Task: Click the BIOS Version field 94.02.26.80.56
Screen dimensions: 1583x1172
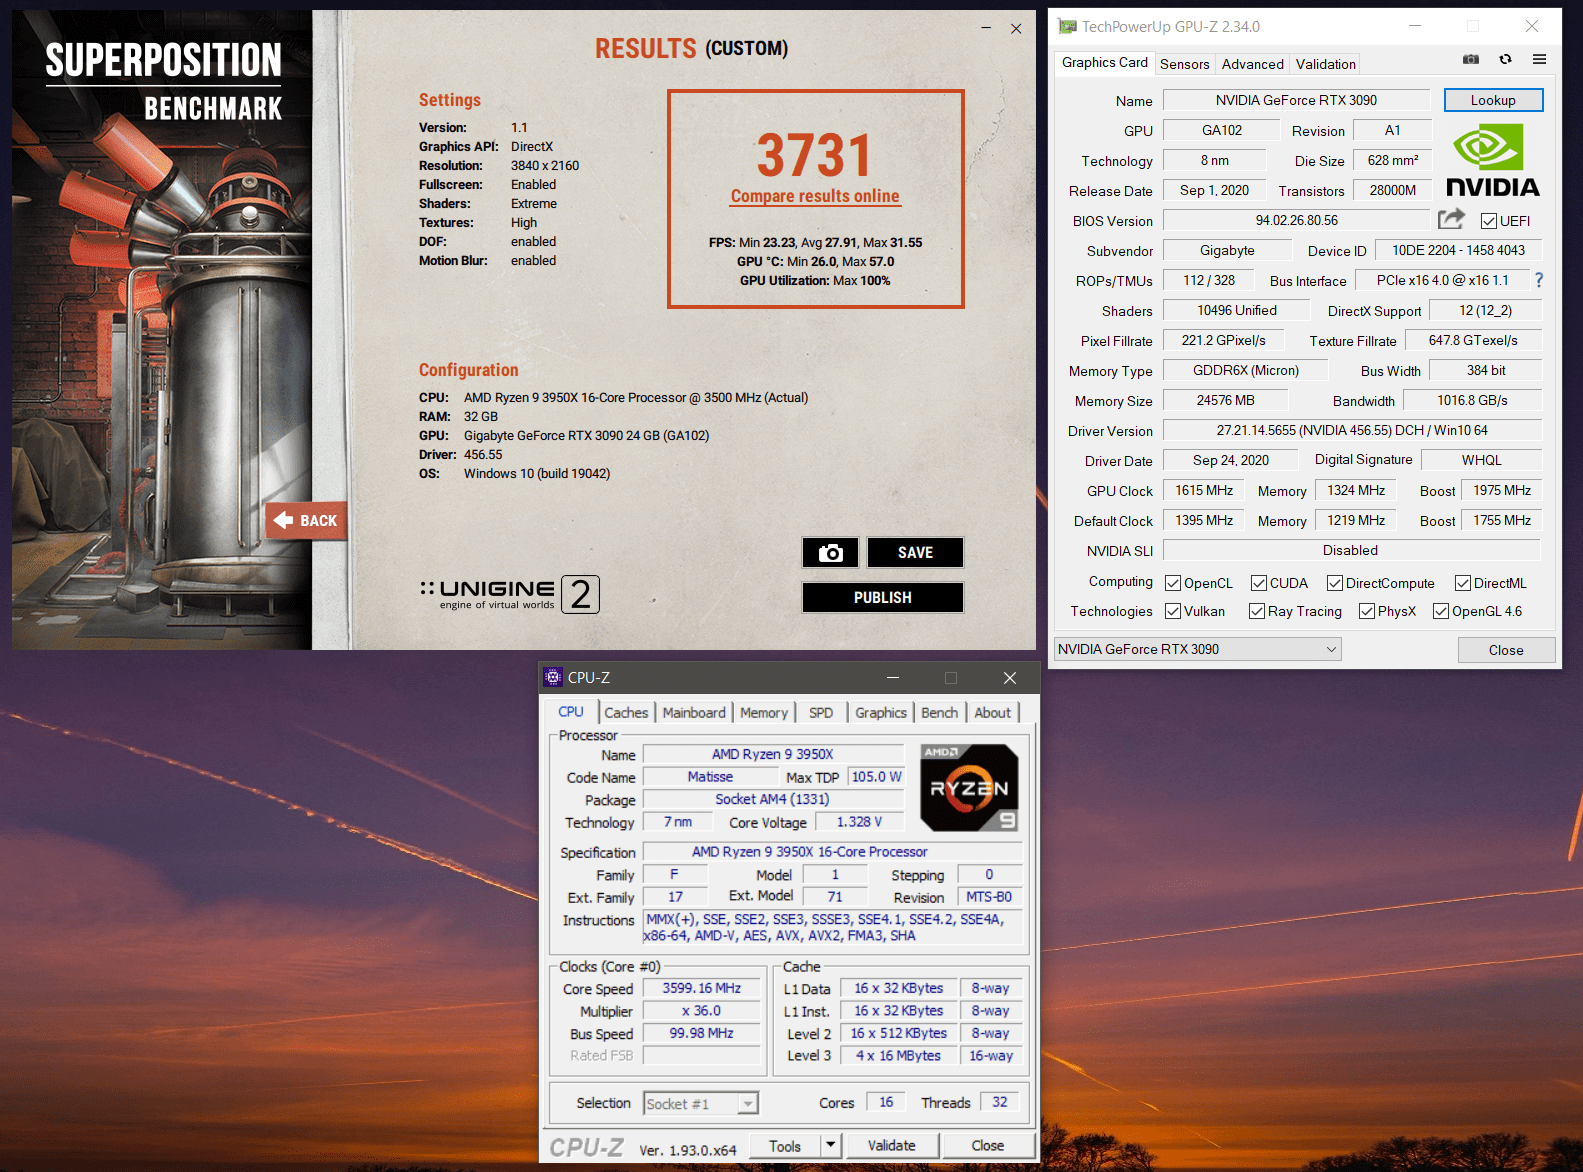Action: click(x=1296, y=220)
